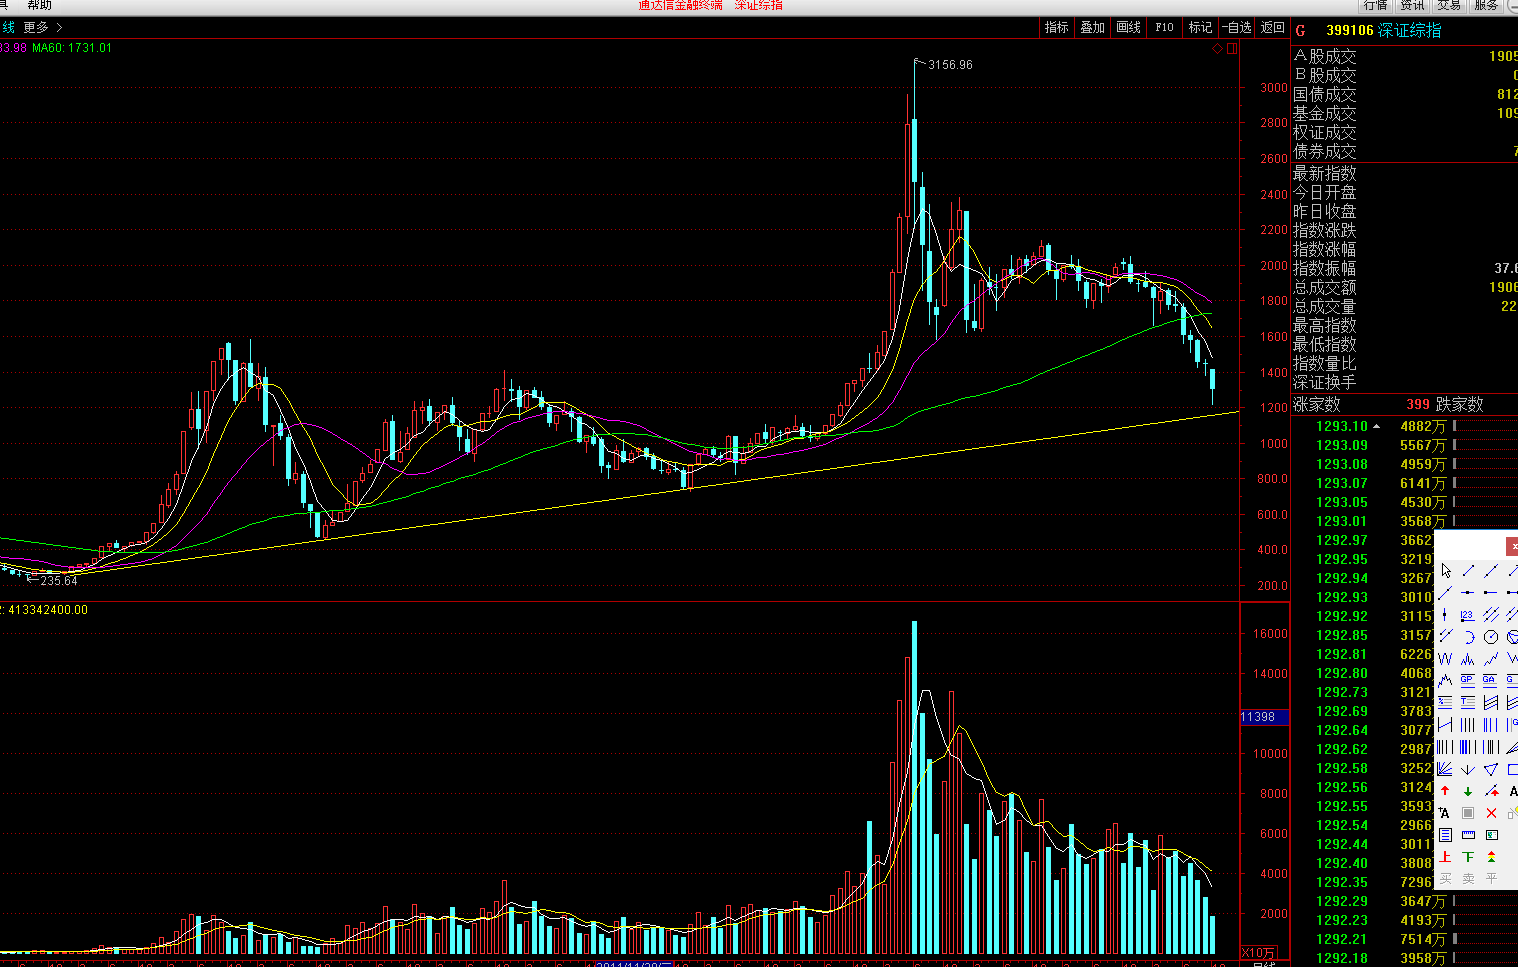Select the ruler measuring tool
This screenshot has width=1518, height=967.
point(1467,835)
